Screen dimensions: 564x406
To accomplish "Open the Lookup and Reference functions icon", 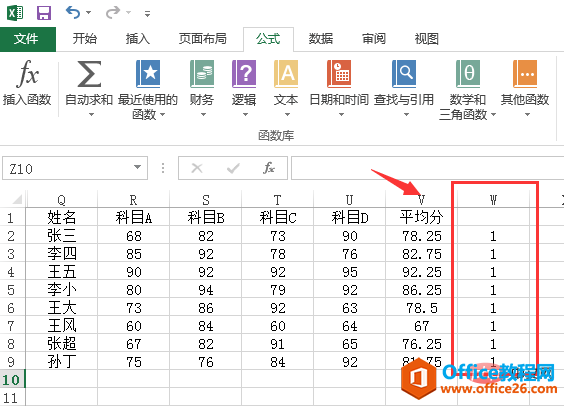I will click(404, 74).
